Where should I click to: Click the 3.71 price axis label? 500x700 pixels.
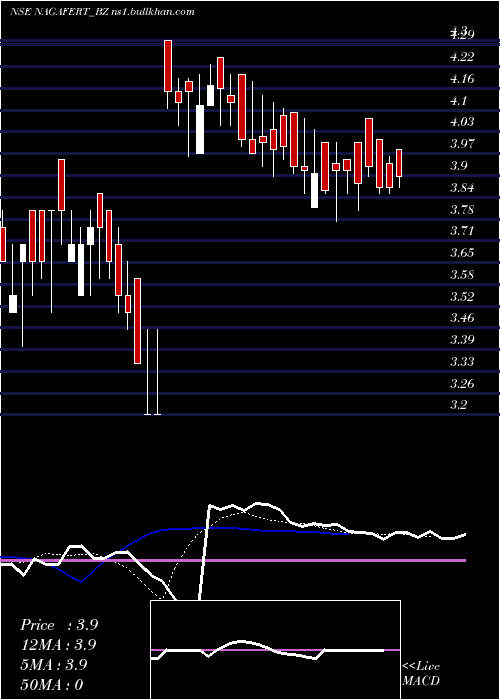tap(461, 231)
